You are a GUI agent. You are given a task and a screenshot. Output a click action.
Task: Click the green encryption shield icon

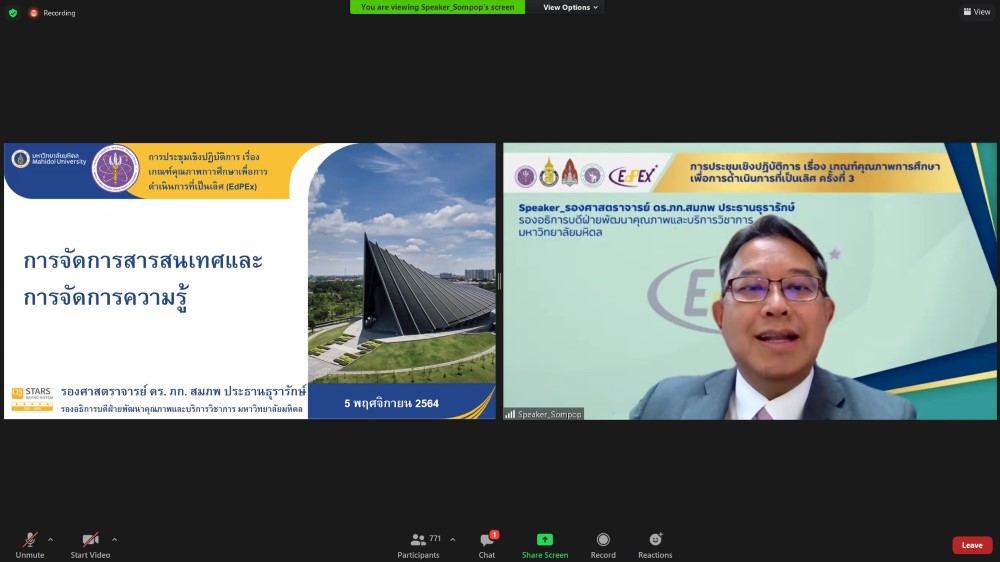pyautogui.click(x=13, y=13)
